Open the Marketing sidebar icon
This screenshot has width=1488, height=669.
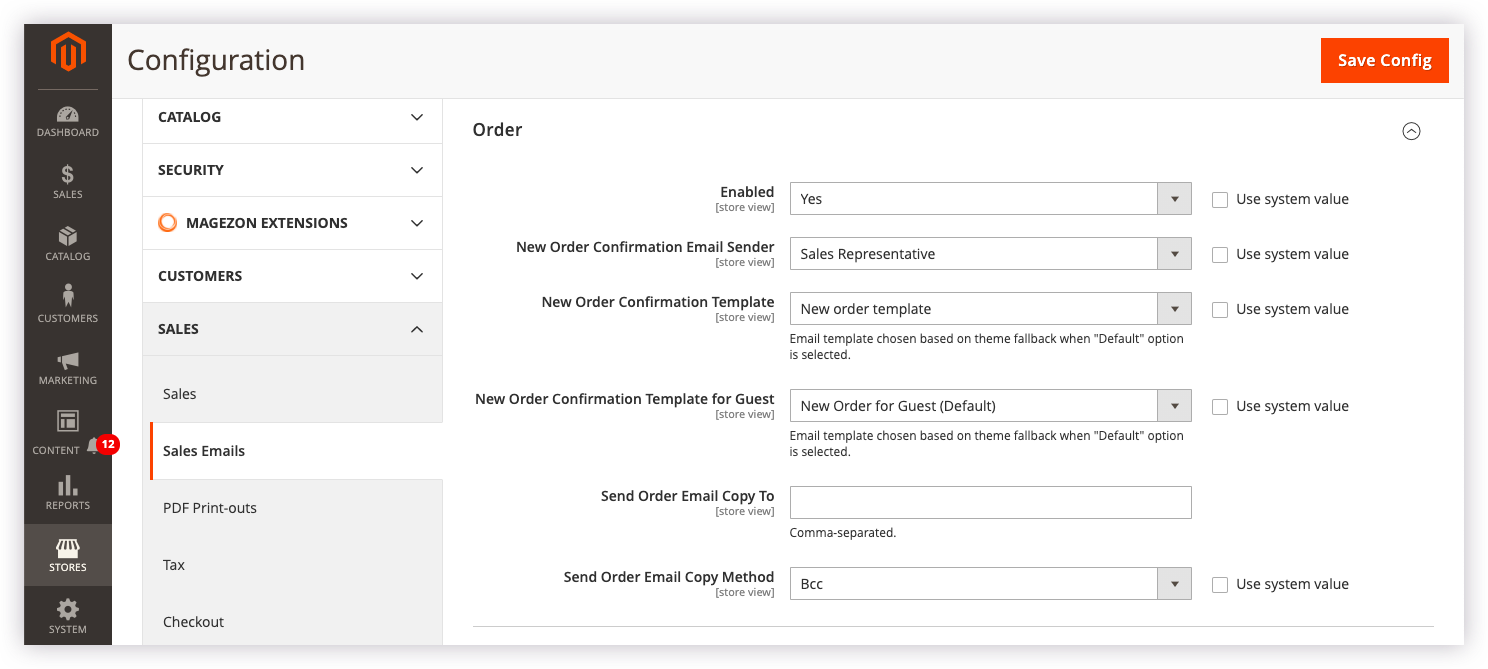point(67,363)
